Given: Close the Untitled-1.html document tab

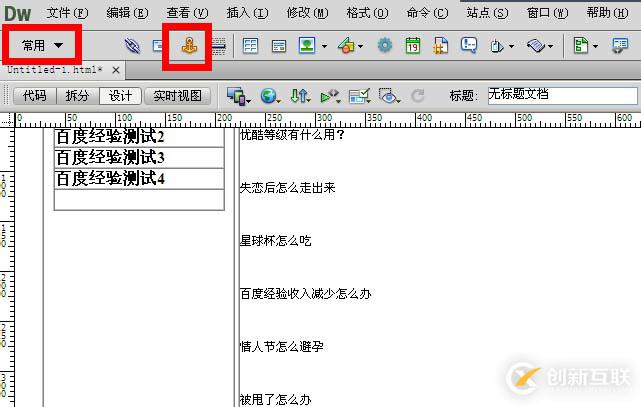Looking at the screenshot, I should coord(116,70).
